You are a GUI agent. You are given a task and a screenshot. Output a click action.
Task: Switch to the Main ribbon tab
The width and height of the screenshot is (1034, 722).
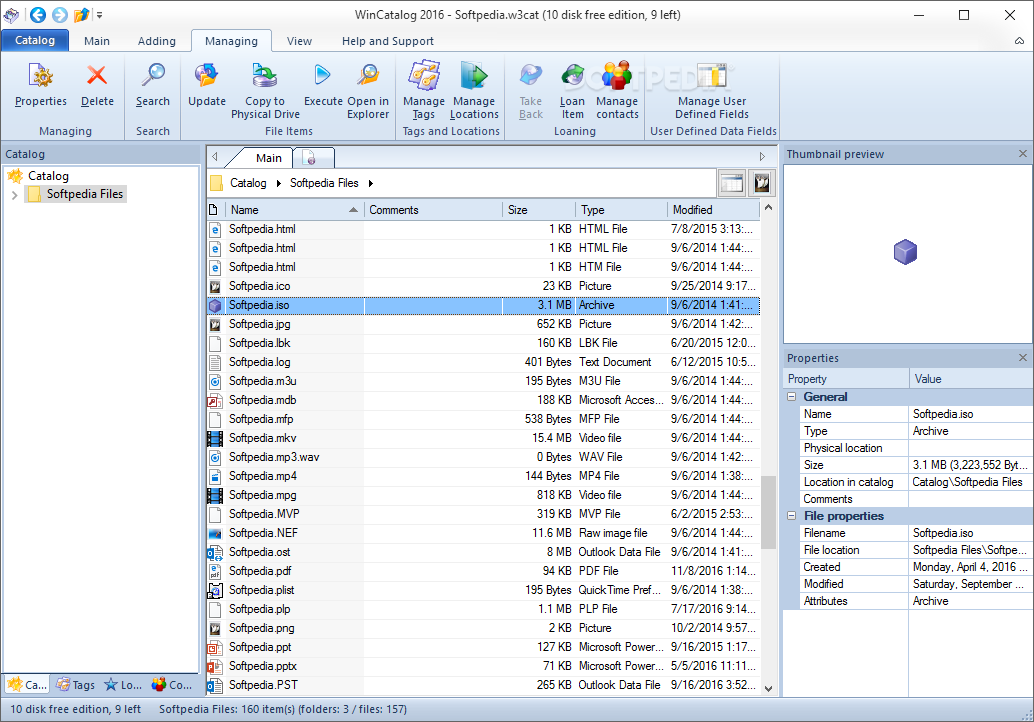pos(97,41)
